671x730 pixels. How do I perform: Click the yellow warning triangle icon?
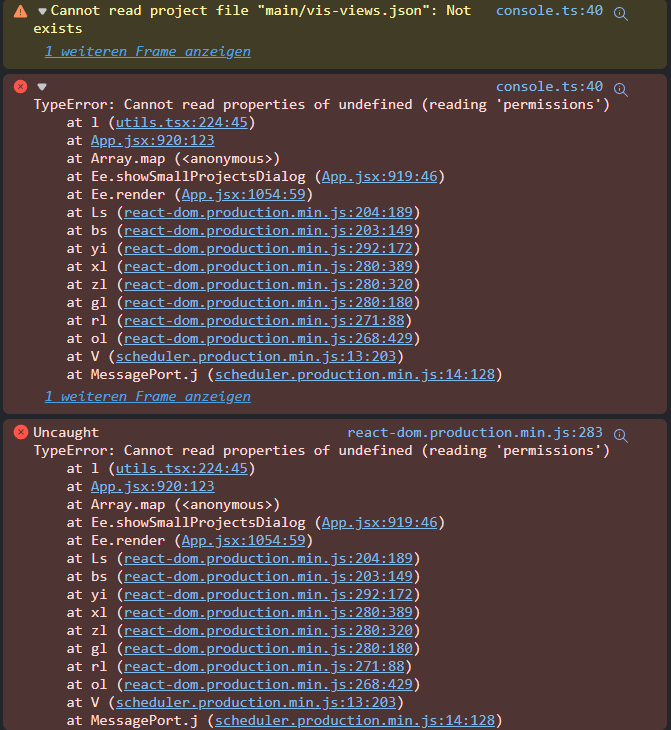20,11
